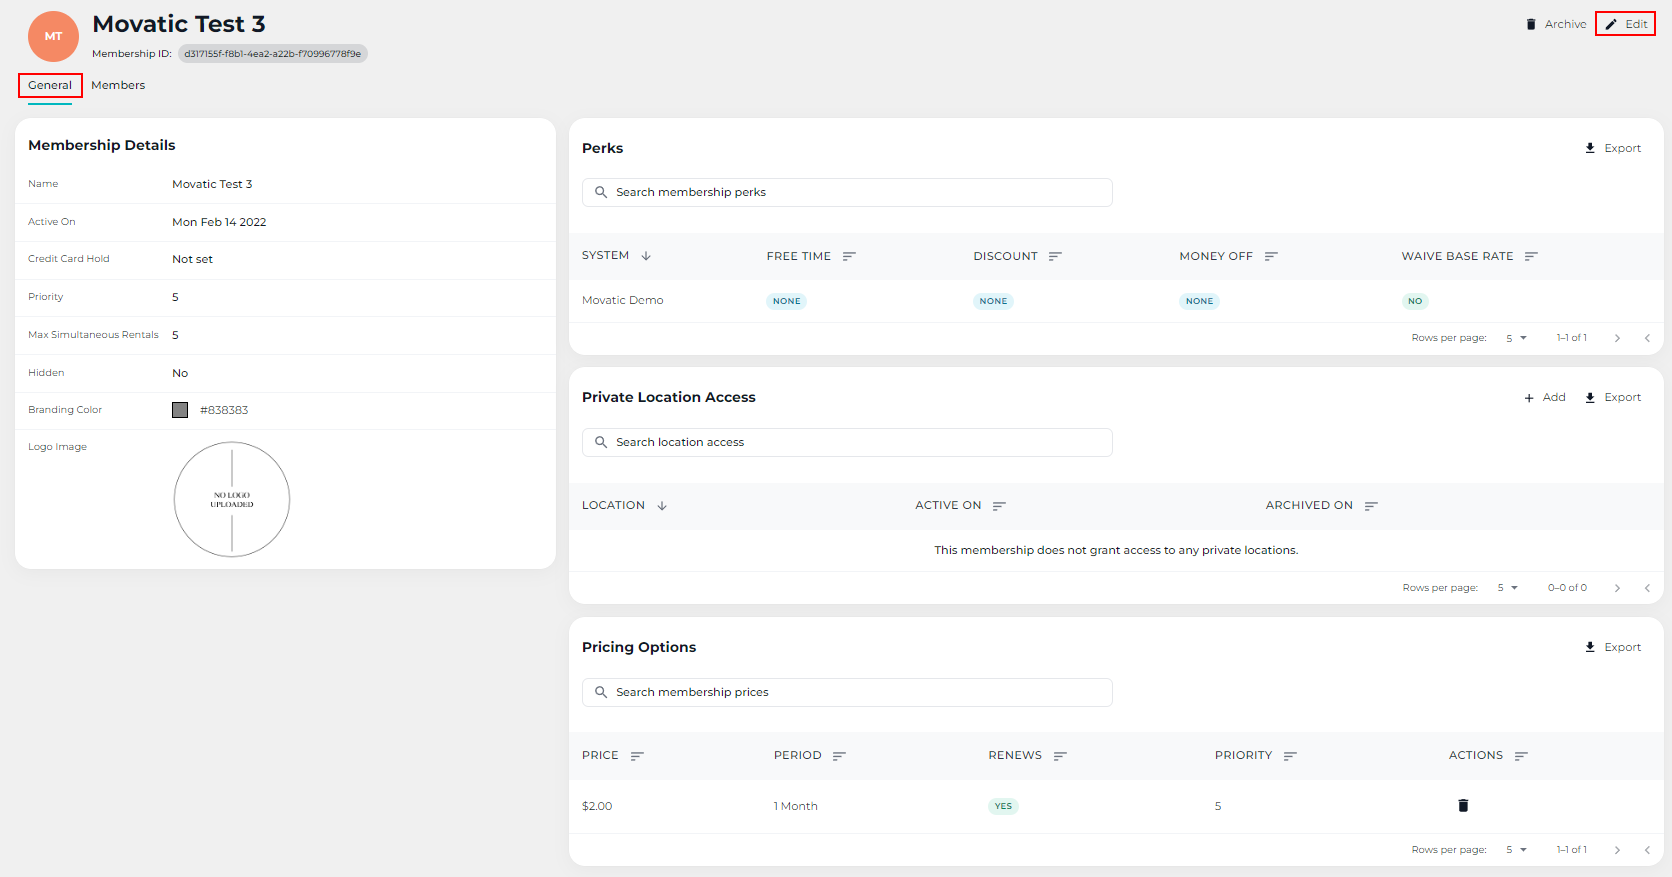
Task: Click the Renews column filter icon
Action: 1060,756
